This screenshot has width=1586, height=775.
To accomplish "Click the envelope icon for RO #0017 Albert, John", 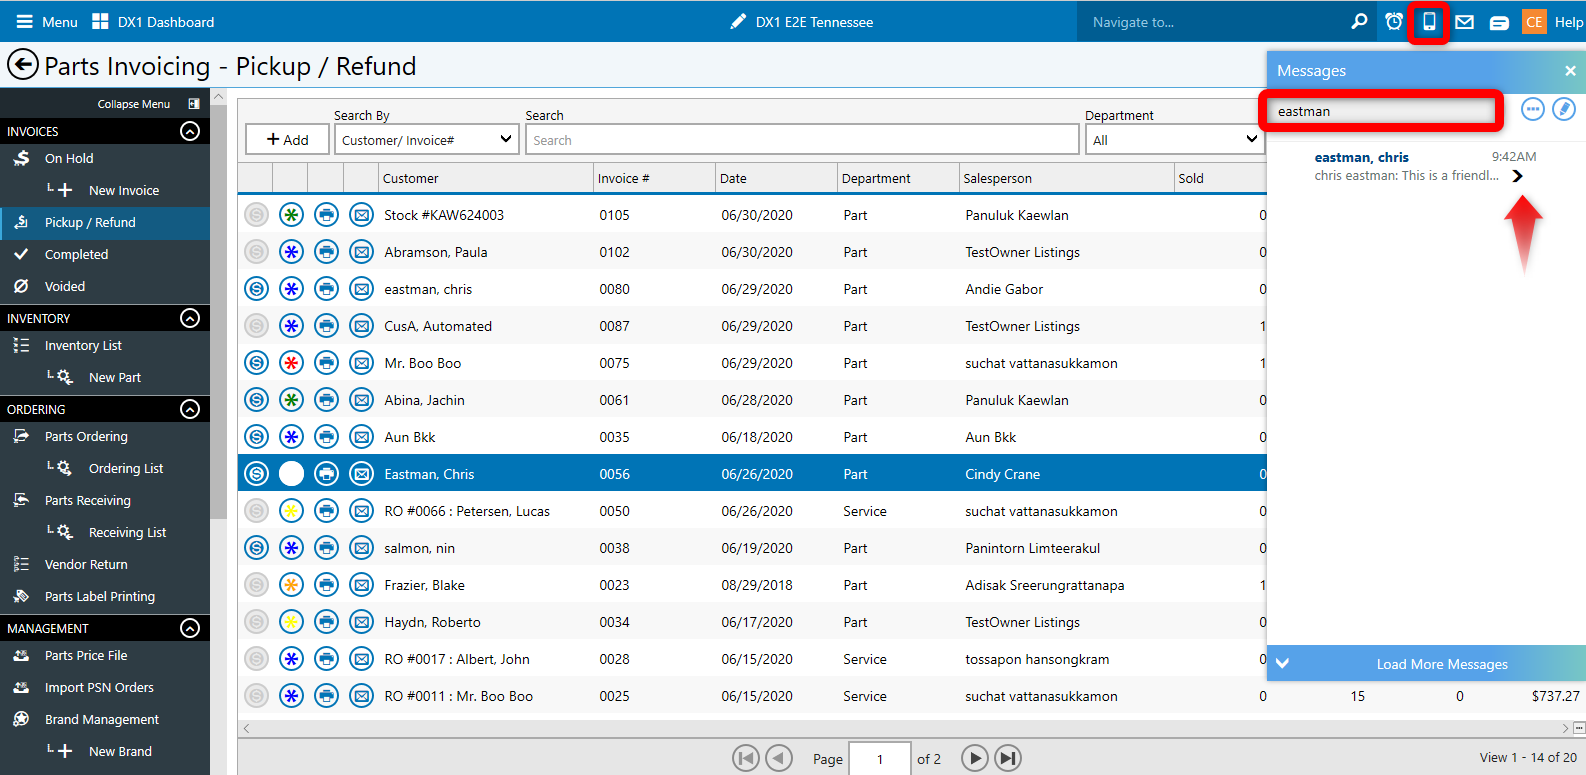I will tap(361, 659).
